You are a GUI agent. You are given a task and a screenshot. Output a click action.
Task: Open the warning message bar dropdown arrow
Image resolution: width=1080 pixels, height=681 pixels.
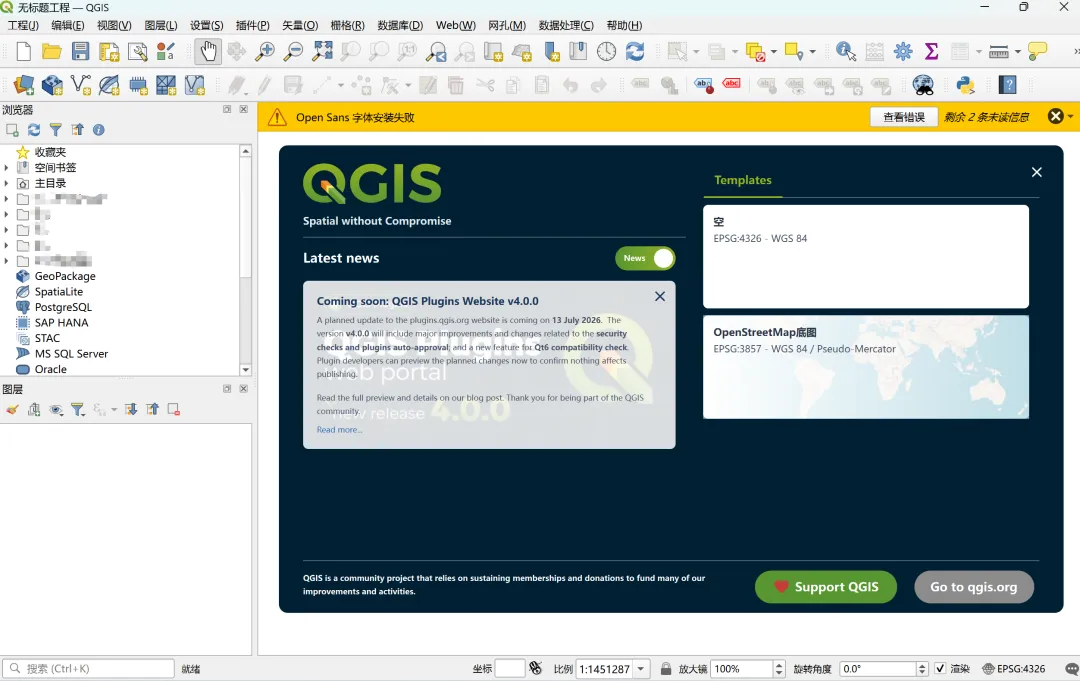click(x=1070, y=116)
